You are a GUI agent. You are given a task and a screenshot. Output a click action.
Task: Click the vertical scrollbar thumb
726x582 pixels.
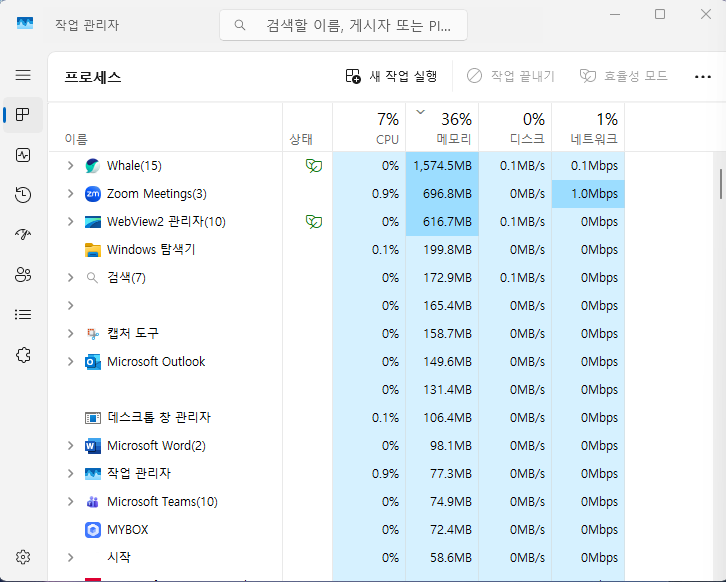[x=720, y=184]
